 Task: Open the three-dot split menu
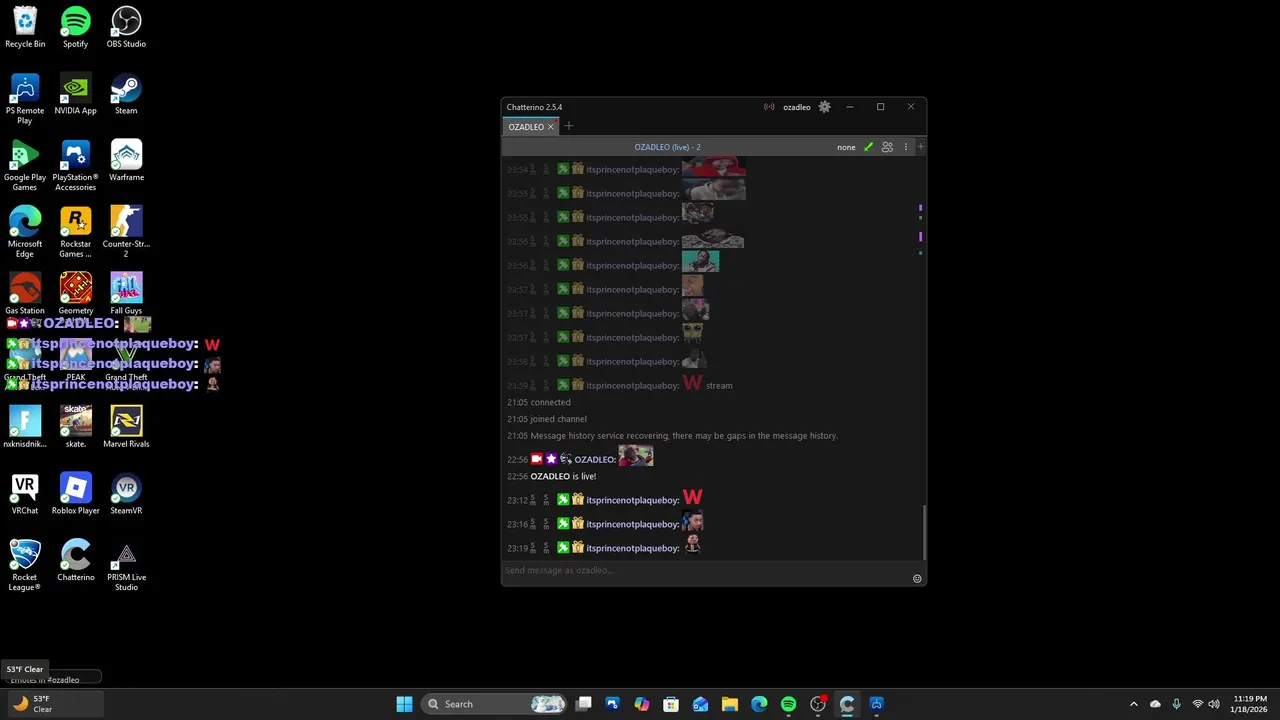[x=906, y=147]
